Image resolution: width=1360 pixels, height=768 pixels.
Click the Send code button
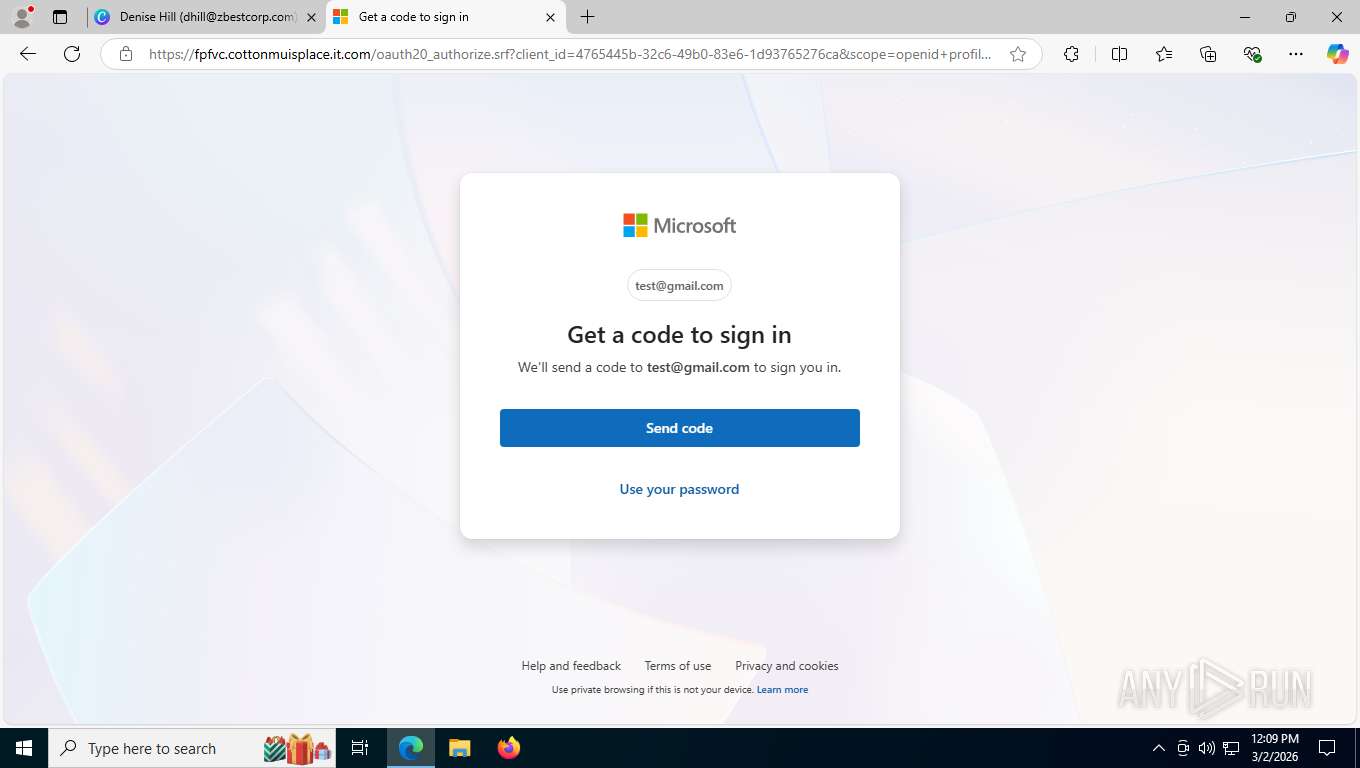pos(680,428)
